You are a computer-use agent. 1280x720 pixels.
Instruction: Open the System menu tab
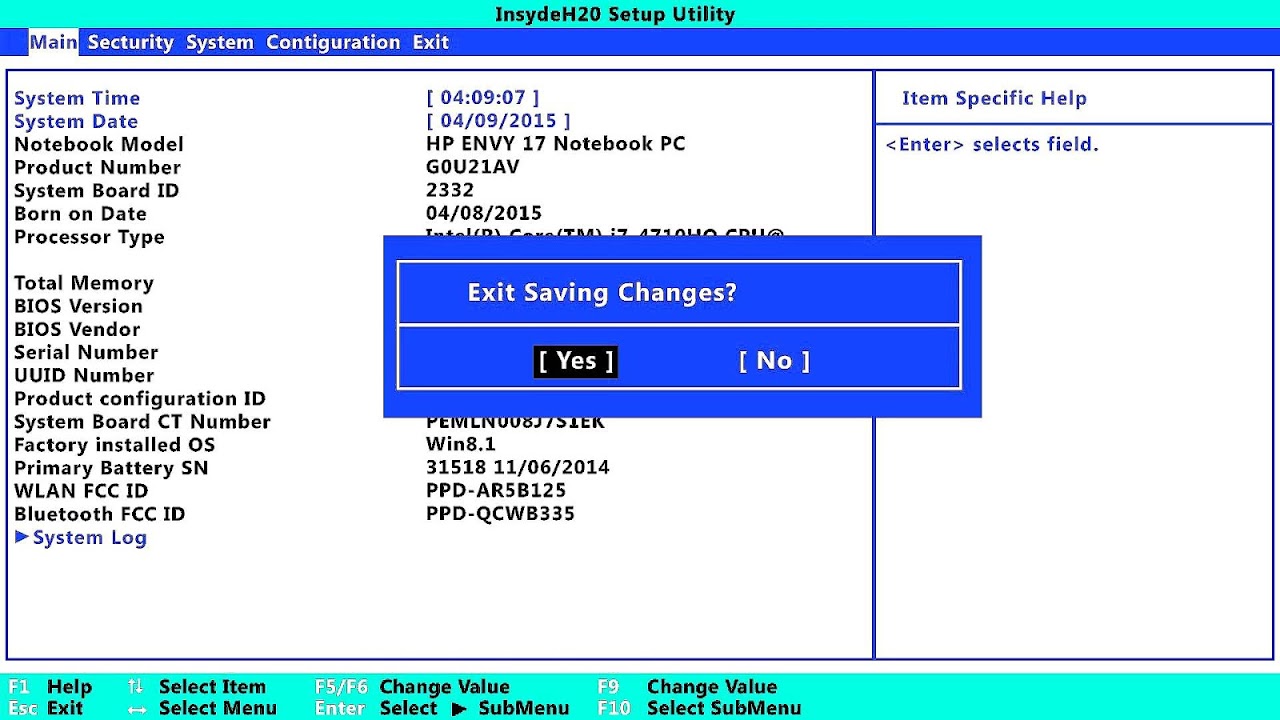(x=219, y=43)
